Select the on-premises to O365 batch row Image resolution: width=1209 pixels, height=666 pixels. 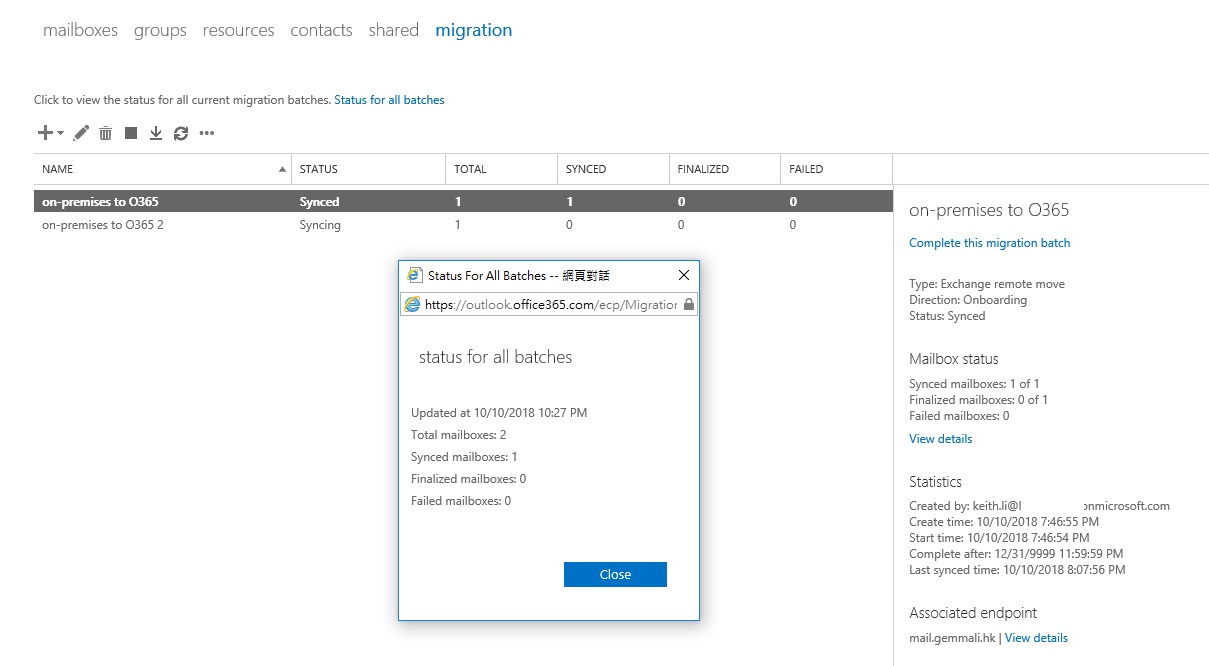(160, 201)
